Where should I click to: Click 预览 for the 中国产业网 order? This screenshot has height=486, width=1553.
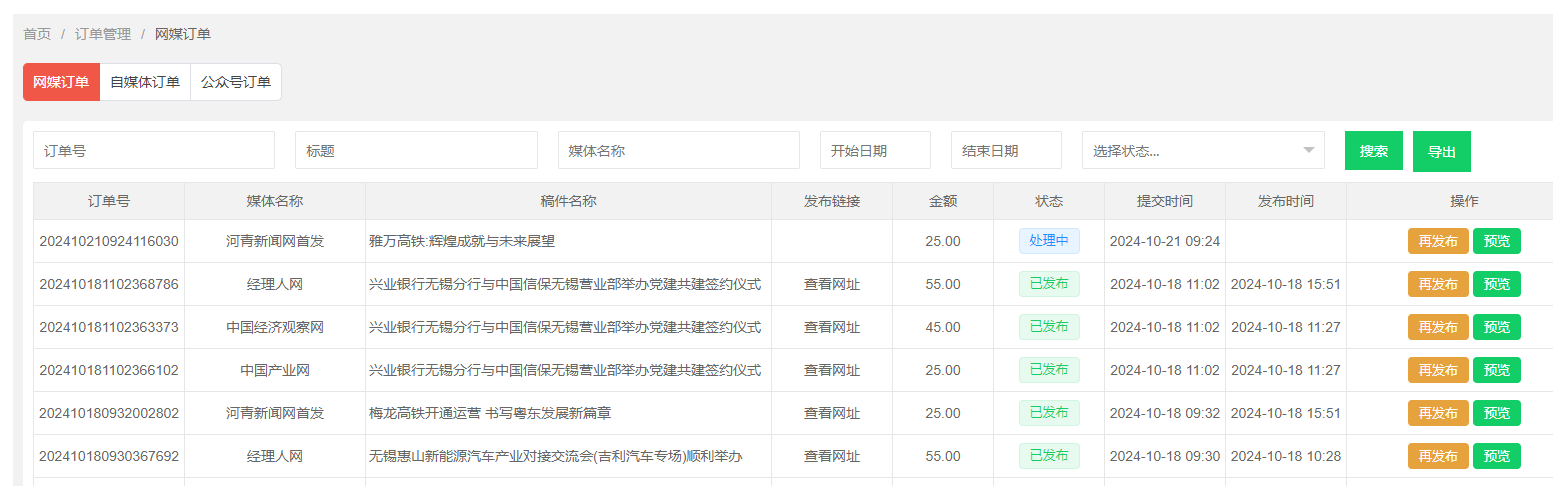(1496, 371)
